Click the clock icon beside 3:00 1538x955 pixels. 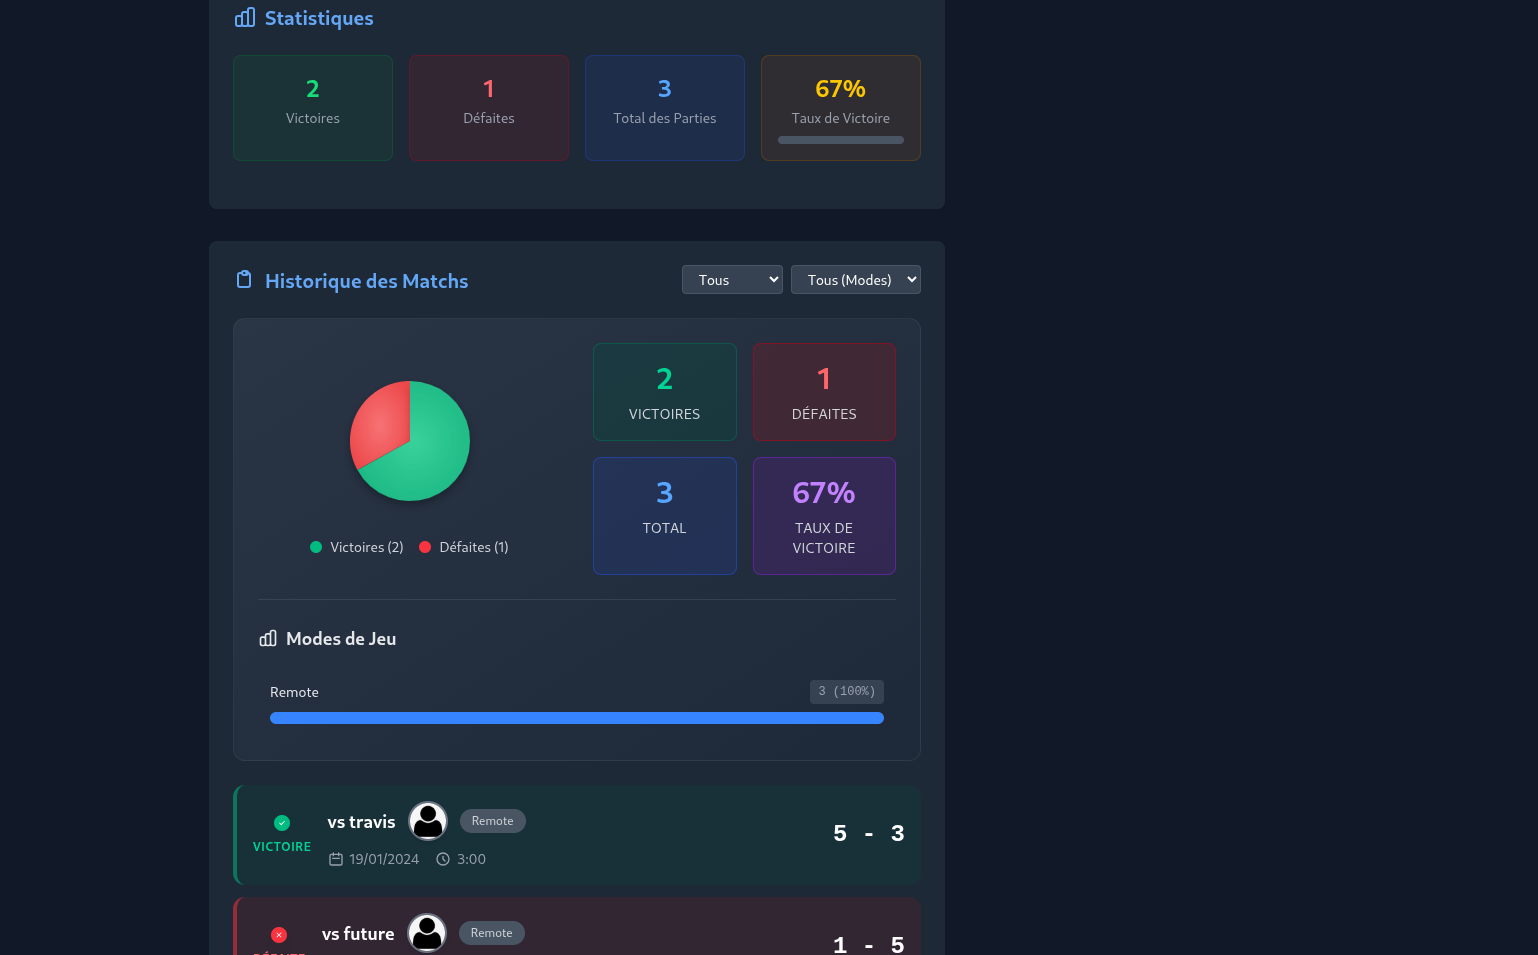click(443, 859)
